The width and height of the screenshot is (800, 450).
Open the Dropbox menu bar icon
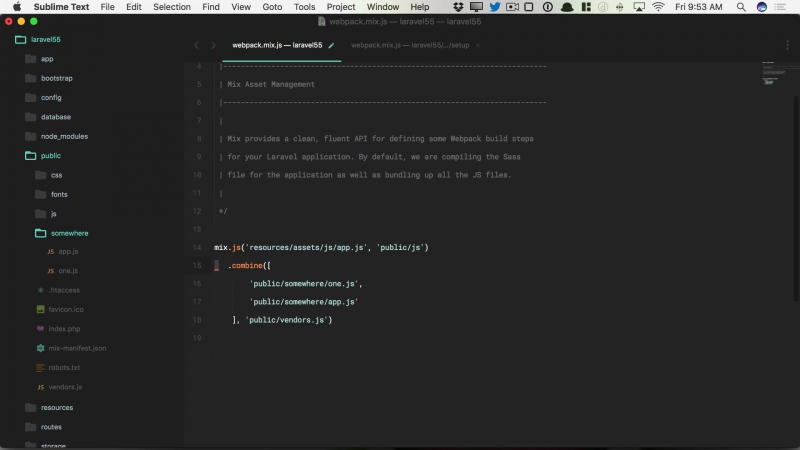[x=458, y=7]
